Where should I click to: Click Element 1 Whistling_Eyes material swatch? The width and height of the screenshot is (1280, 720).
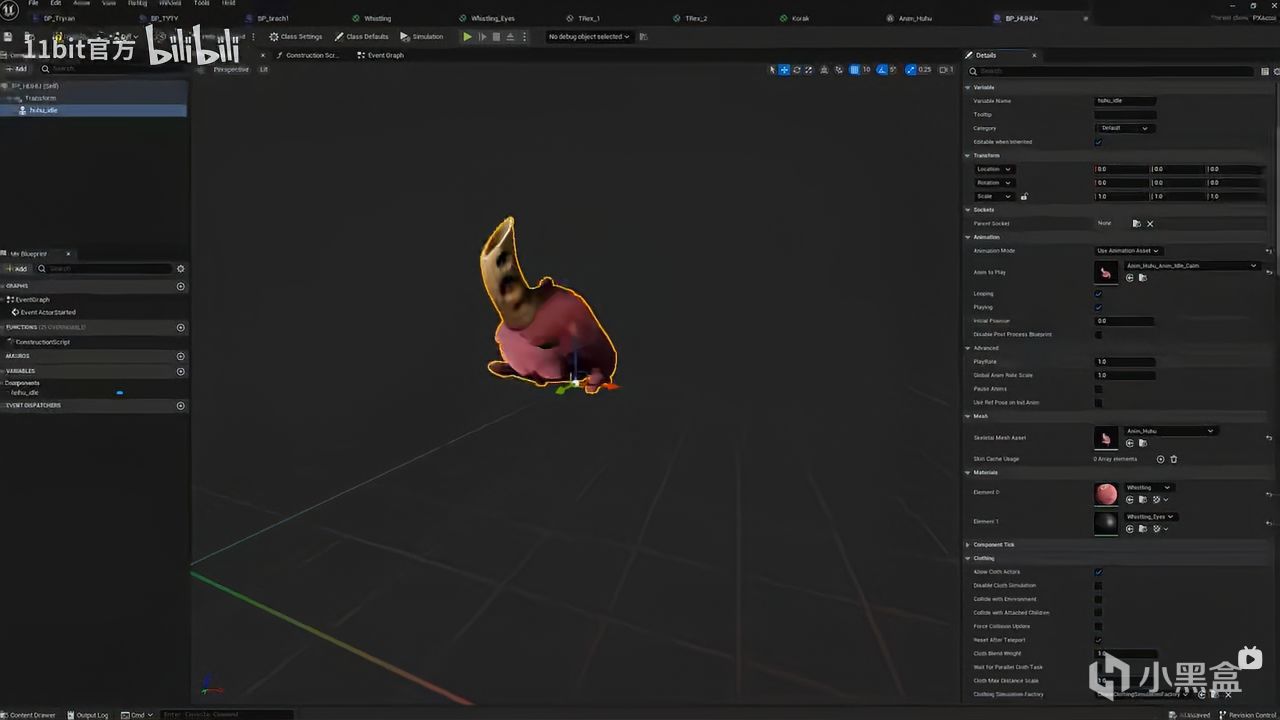point(1106,523)
